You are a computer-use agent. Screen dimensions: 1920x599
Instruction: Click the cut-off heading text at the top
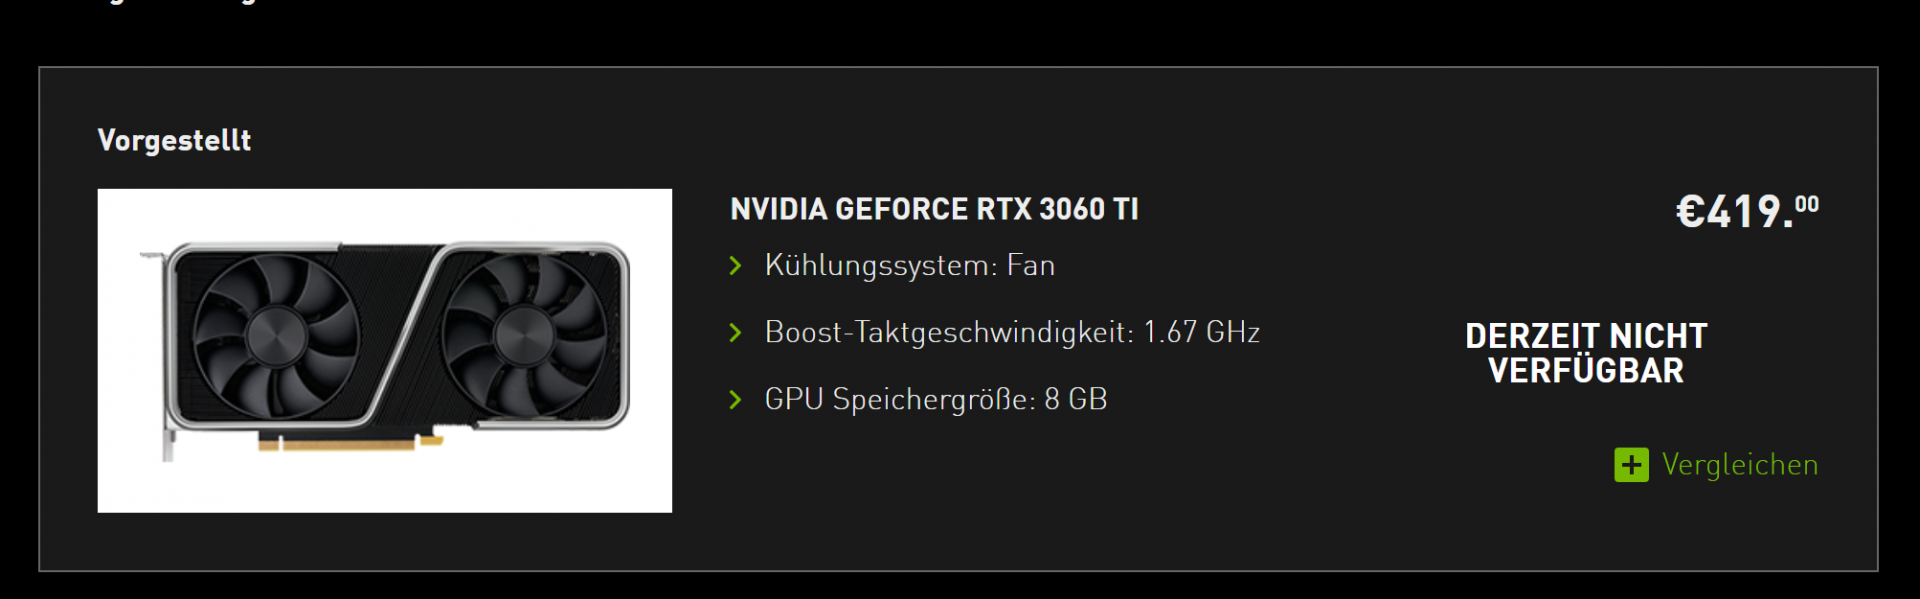click(x=180, y=3)
